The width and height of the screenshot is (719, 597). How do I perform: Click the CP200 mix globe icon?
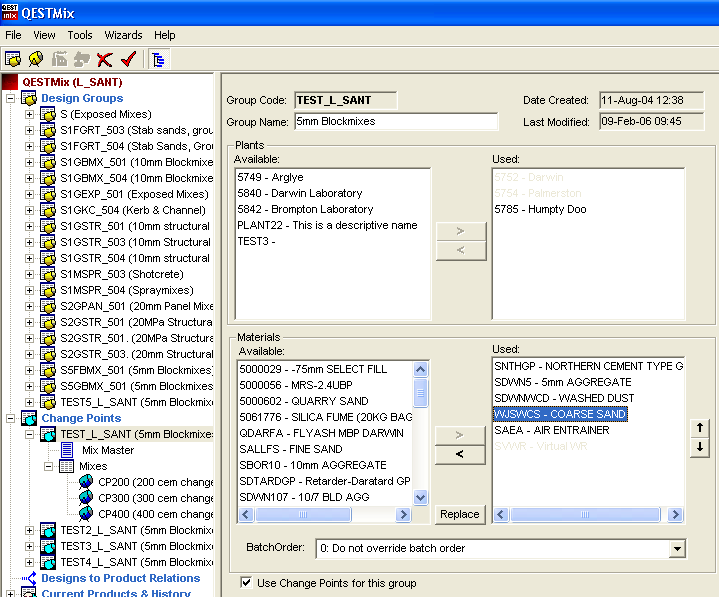tap(87, 482)
